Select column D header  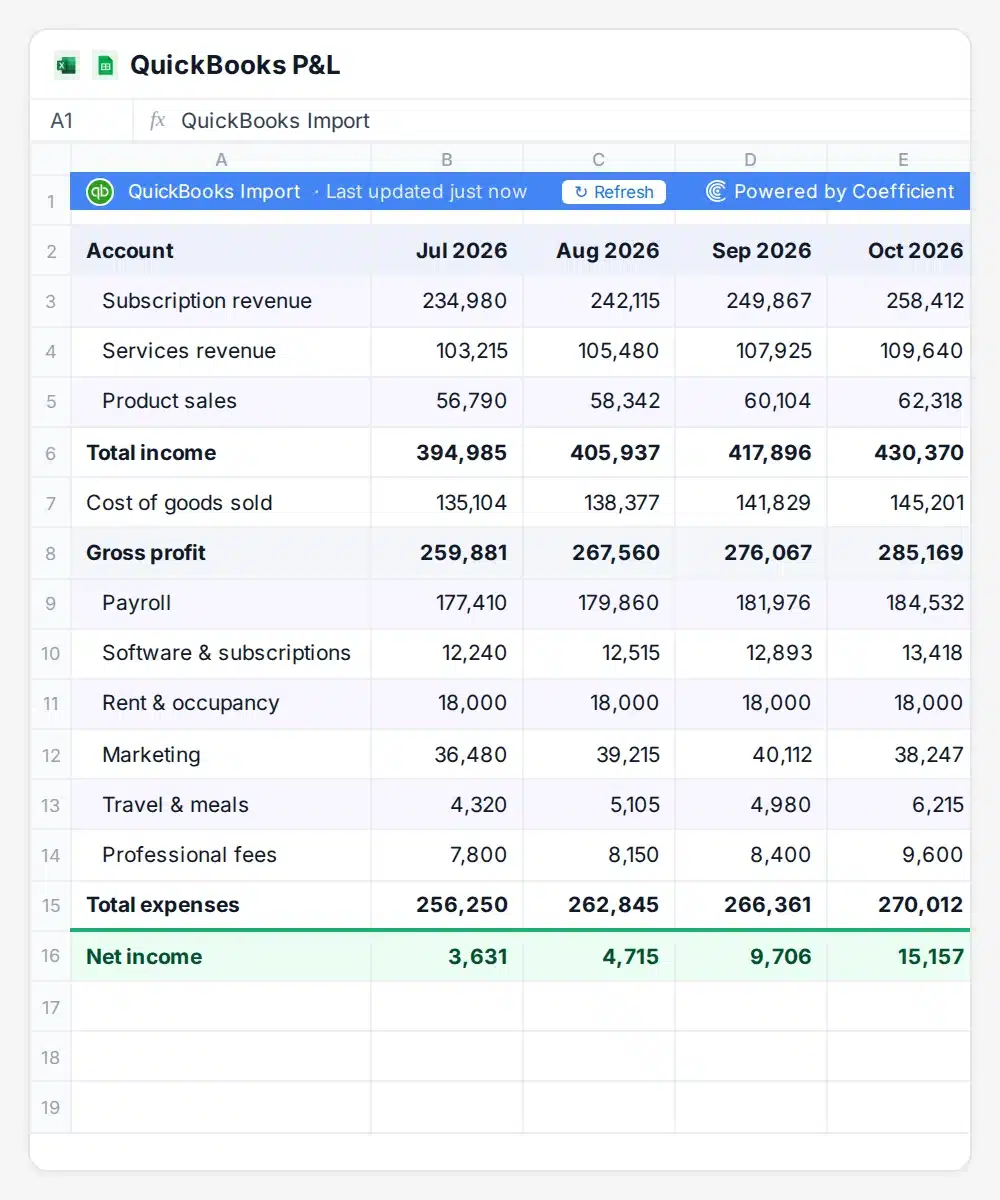751,160
